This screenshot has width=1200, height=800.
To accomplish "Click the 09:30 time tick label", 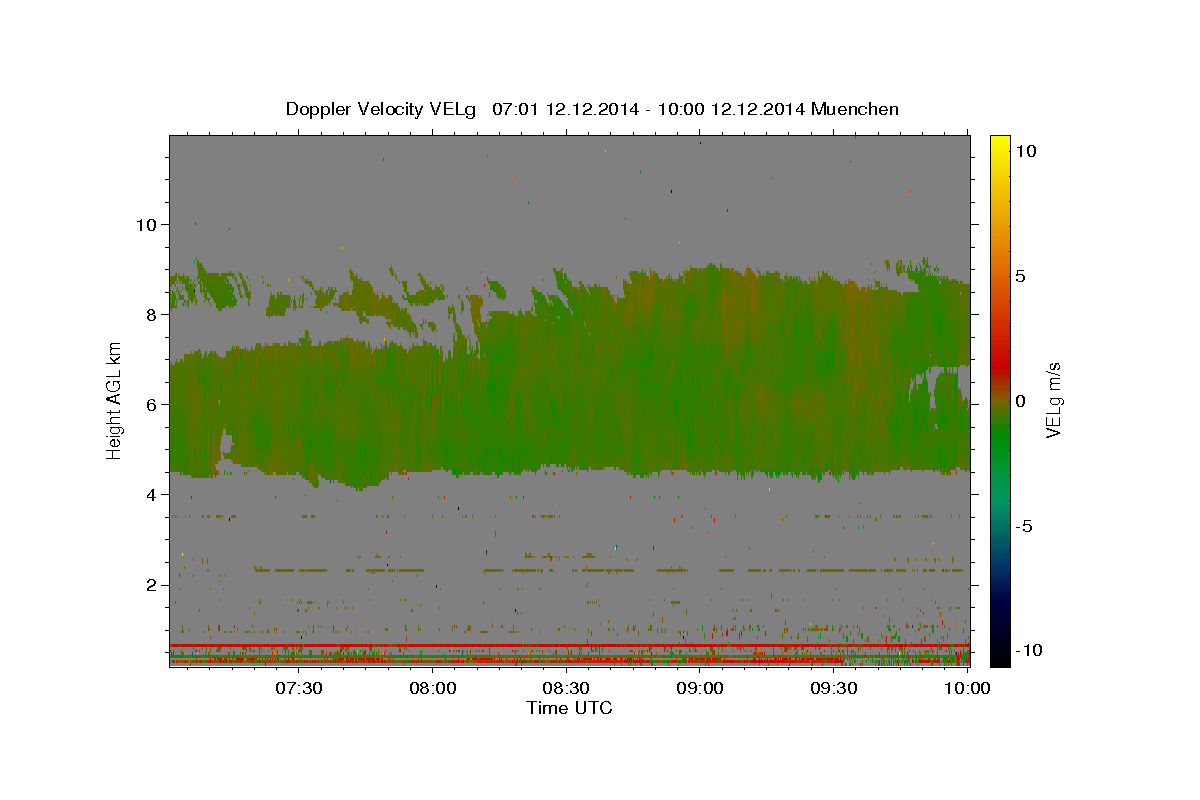I will (x=833, y=688).
